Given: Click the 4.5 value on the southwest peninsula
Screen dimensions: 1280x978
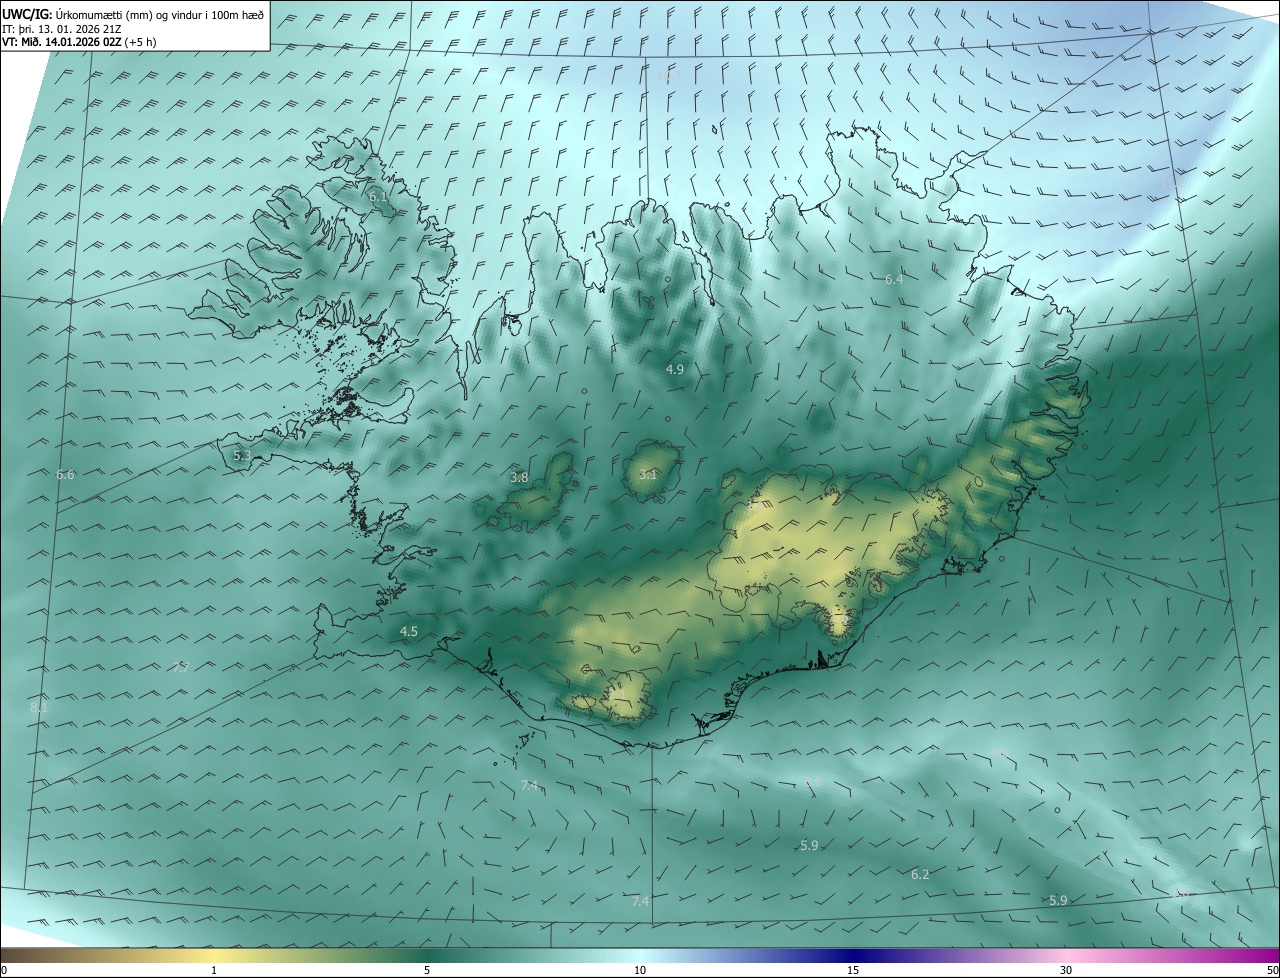Looking at the screenshot, I should tap(409, 631).
